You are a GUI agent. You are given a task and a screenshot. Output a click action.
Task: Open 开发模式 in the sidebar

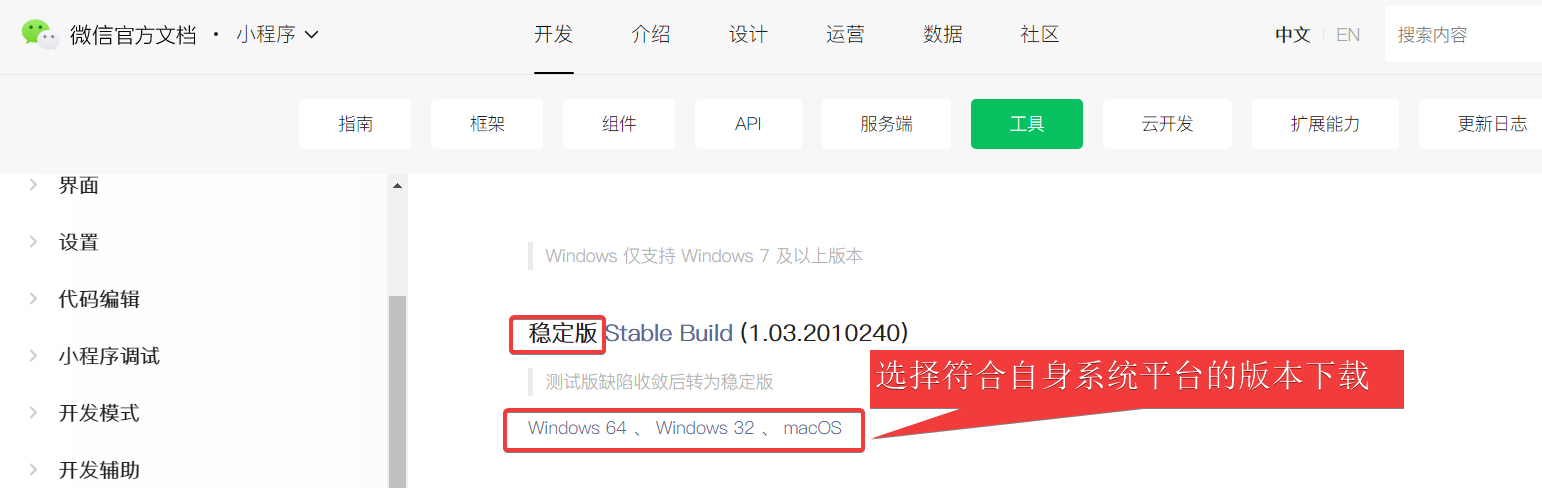[98, 413]
